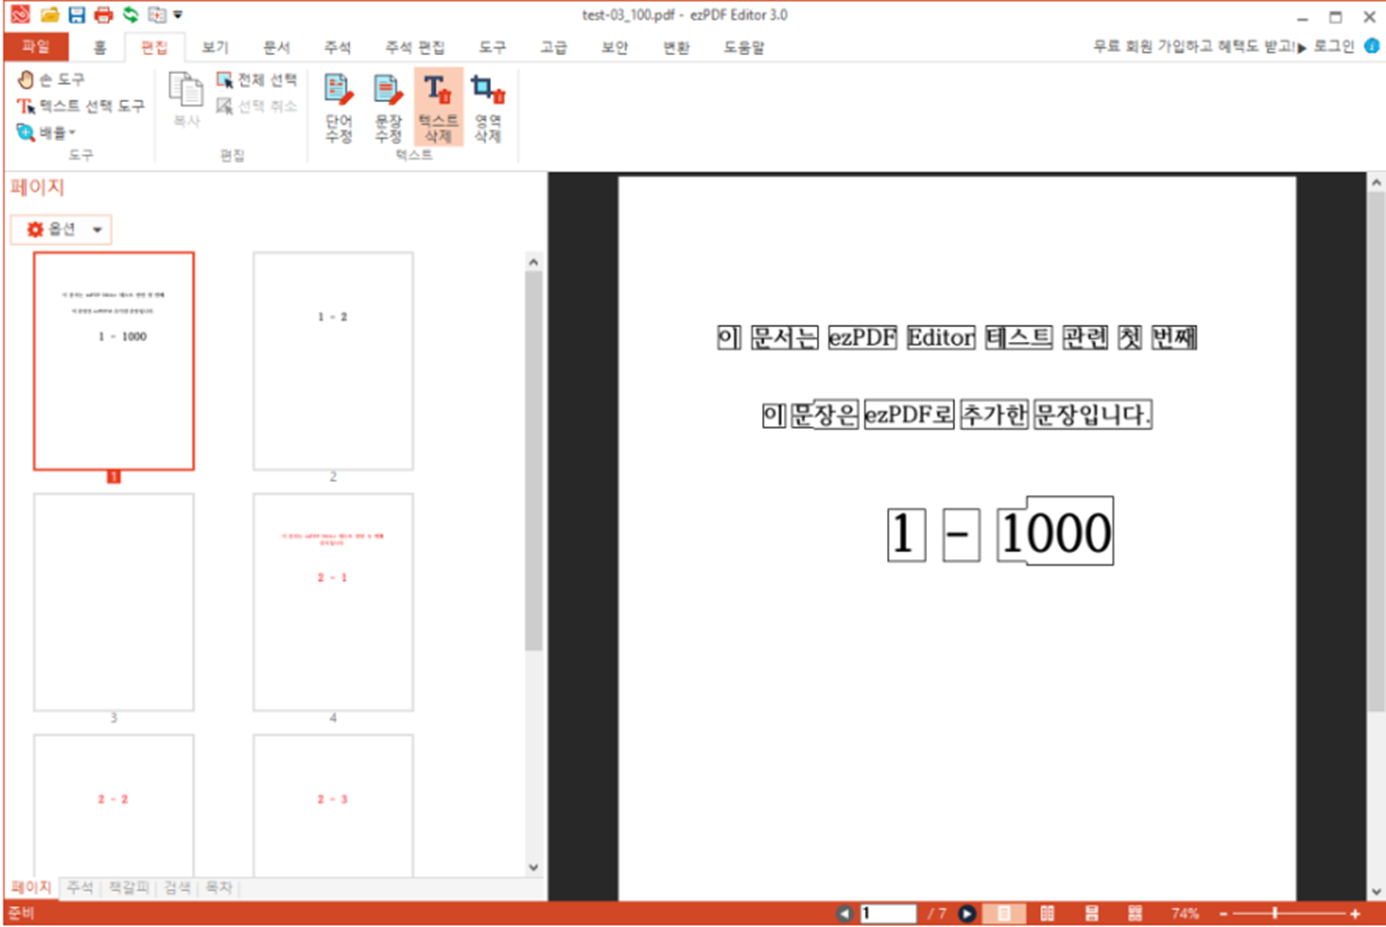Expand the quick access toolbar dropdown arrow
Screen dimensions: 1386x927
coord(178,15)
